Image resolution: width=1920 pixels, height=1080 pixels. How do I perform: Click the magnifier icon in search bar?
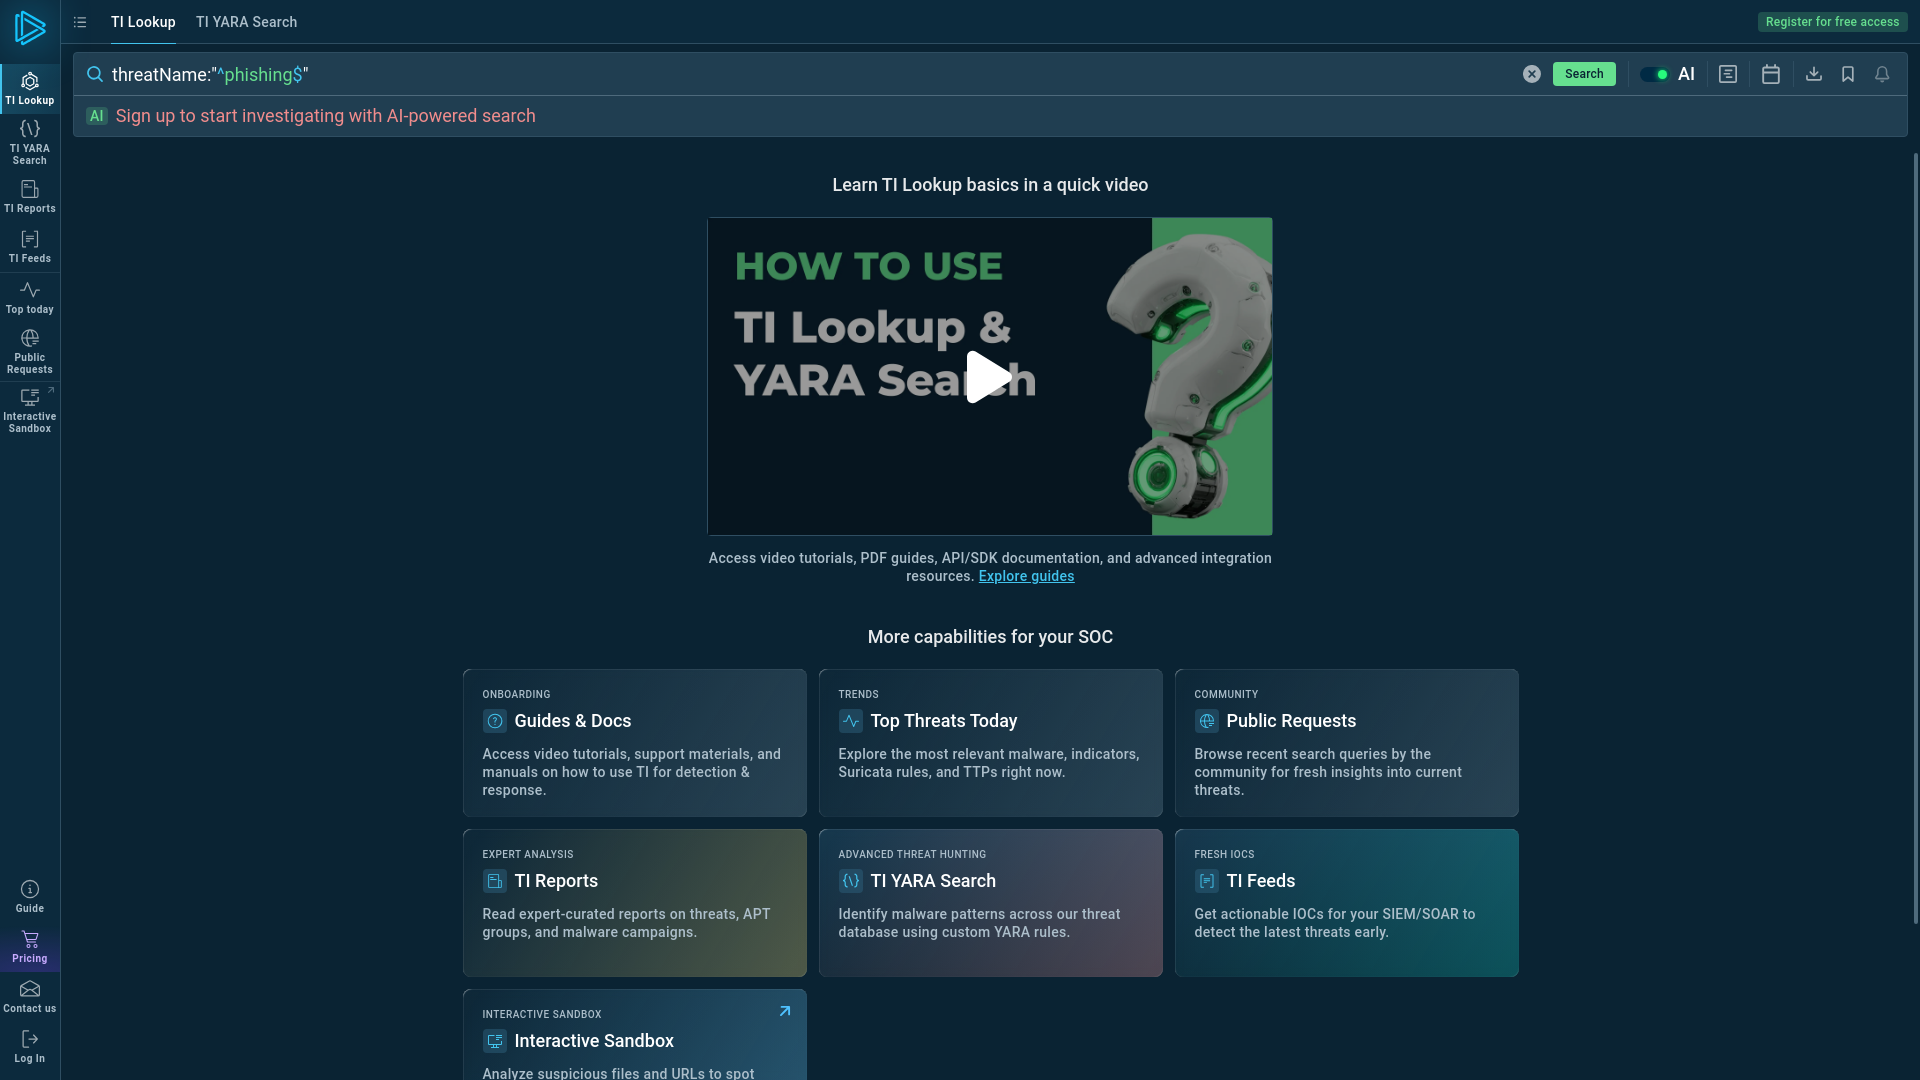click(x=95, y=74)
